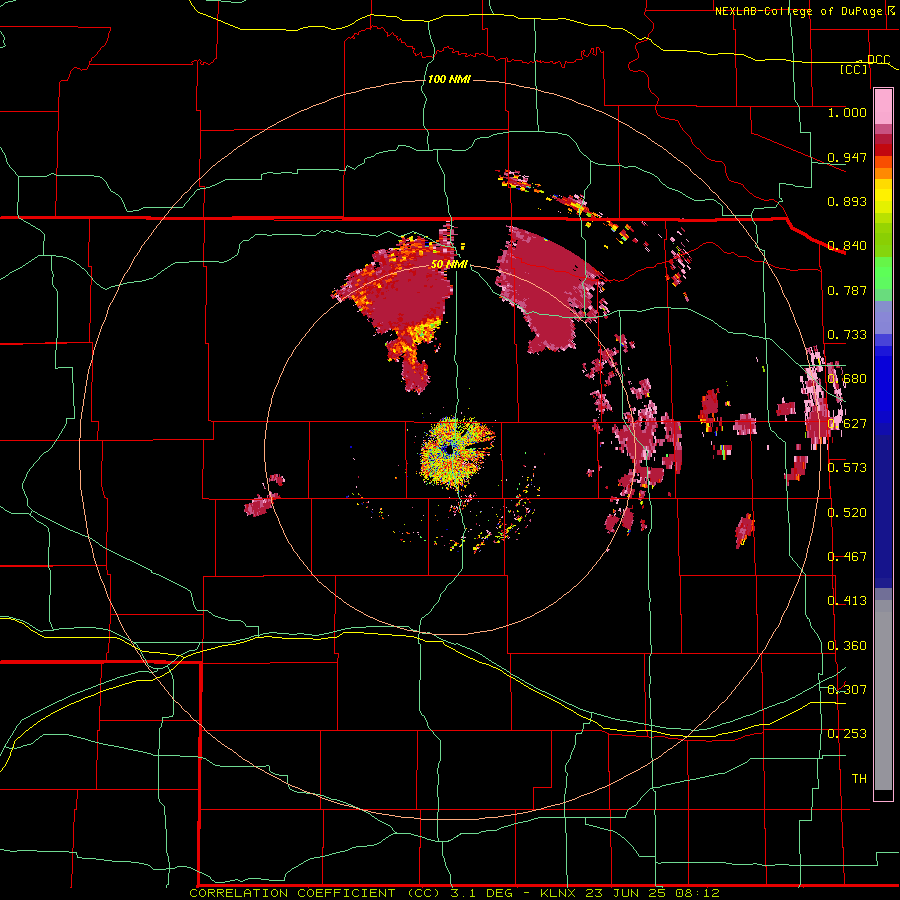Click the 0.787 color scale value

pyautogui.click(x=847, y=290)
